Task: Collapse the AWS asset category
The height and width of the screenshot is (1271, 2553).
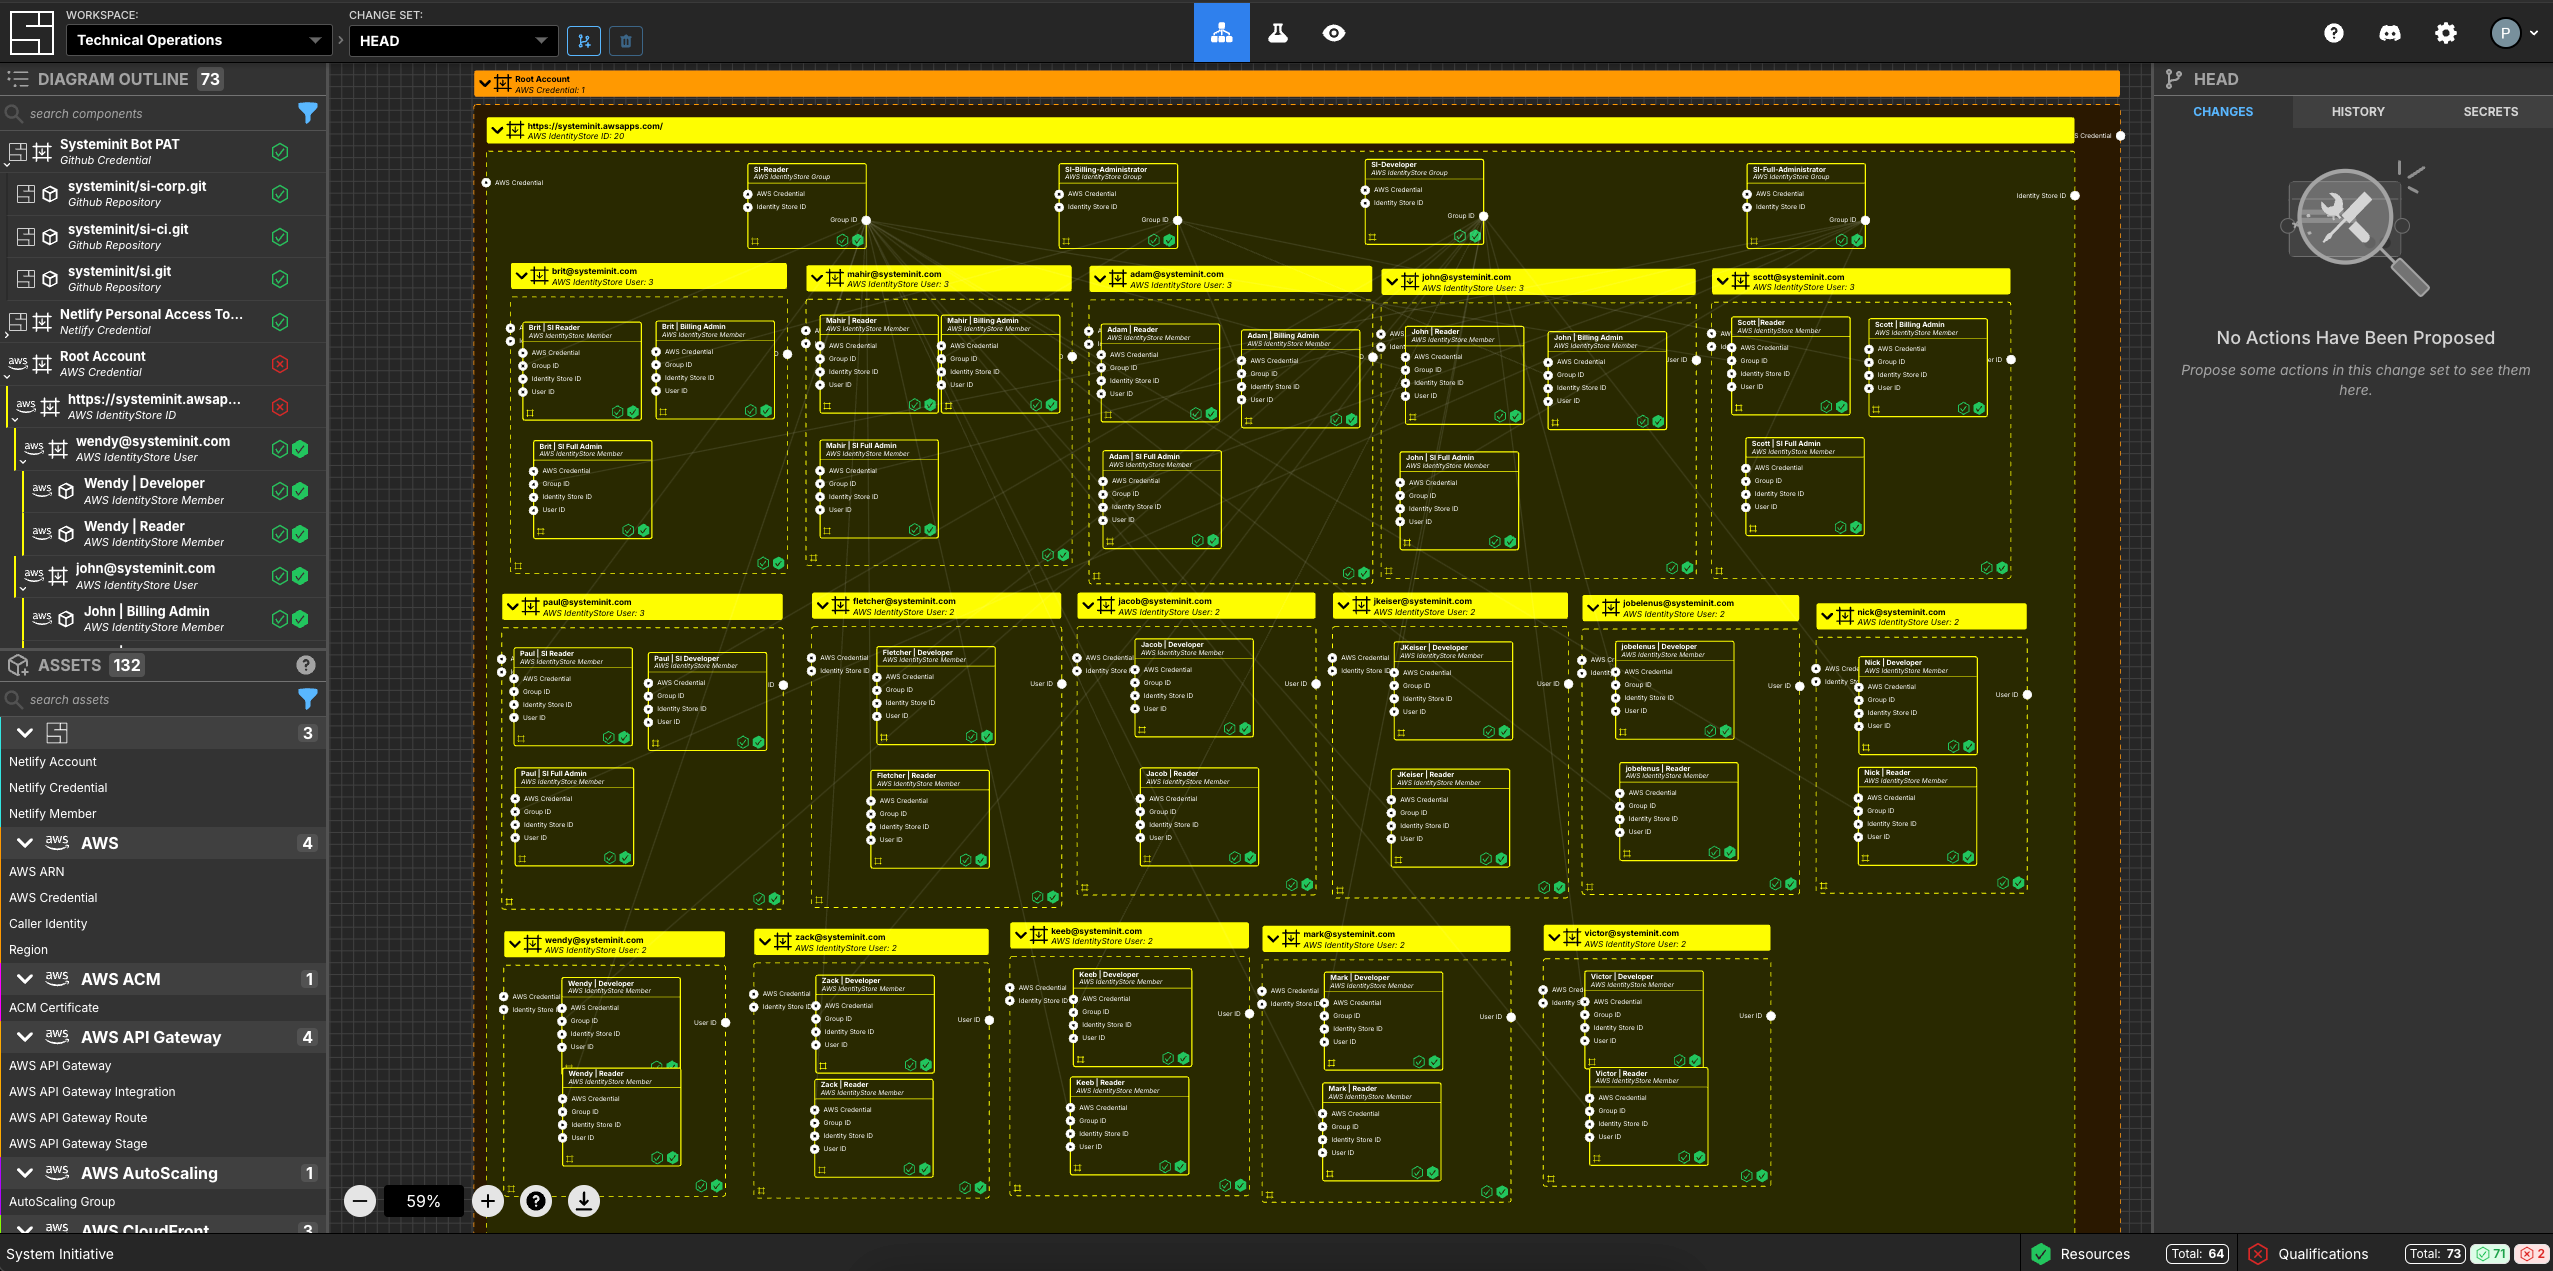Action: pyautogui.click(x=25, y=843)
